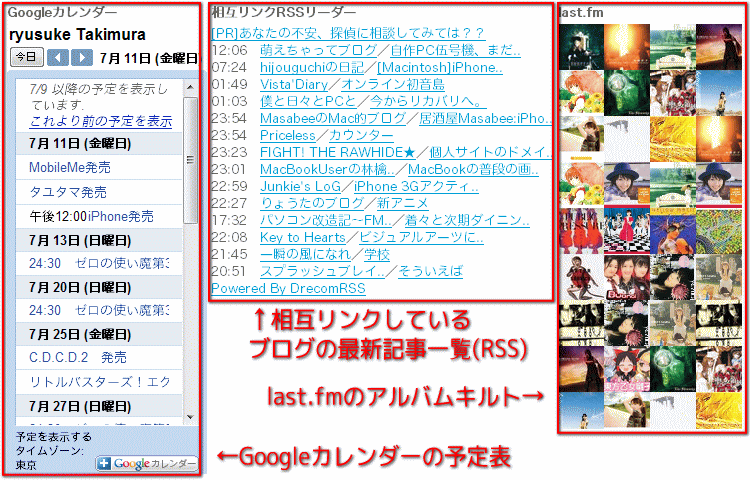750x480 pixels.
Task: Open オンライン初音島 article link
Action: click(x=393, y=85)
